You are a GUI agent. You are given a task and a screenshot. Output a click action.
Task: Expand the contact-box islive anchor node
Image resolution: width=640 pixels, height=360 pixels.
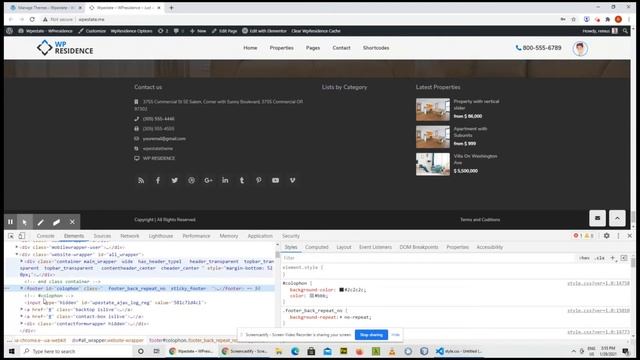(22, 316)
